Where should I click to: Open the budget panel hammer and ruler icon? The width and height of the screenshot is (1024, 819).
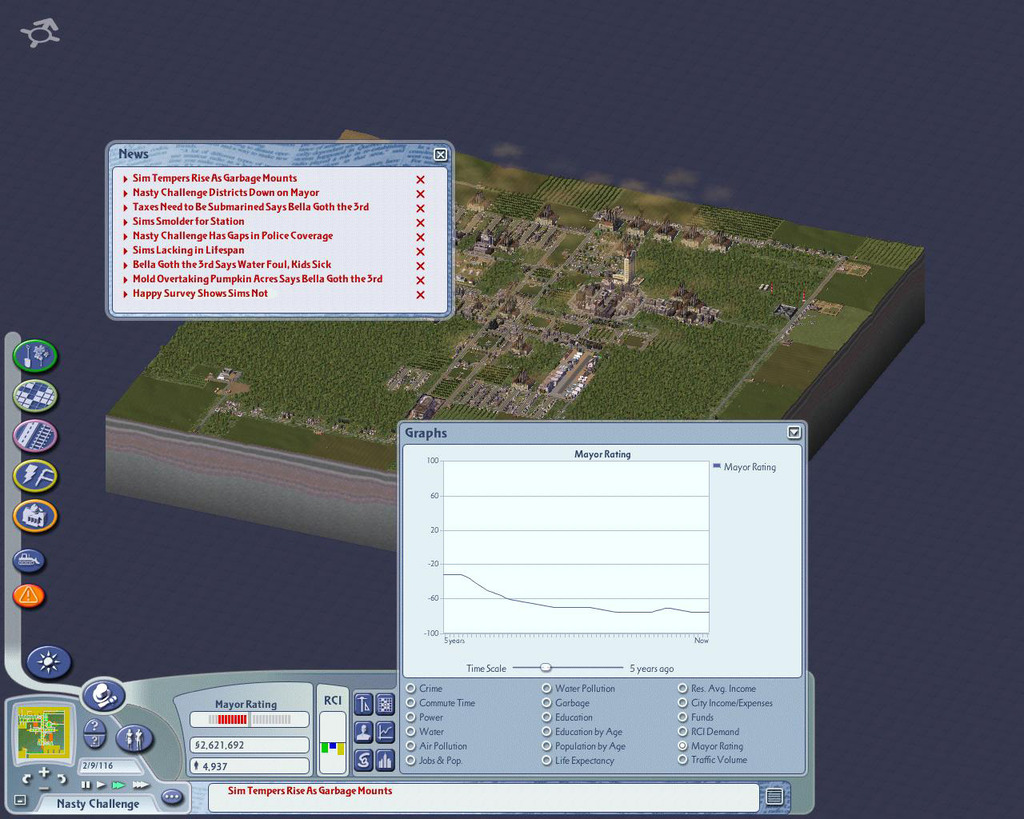click(x=363, y=703)
